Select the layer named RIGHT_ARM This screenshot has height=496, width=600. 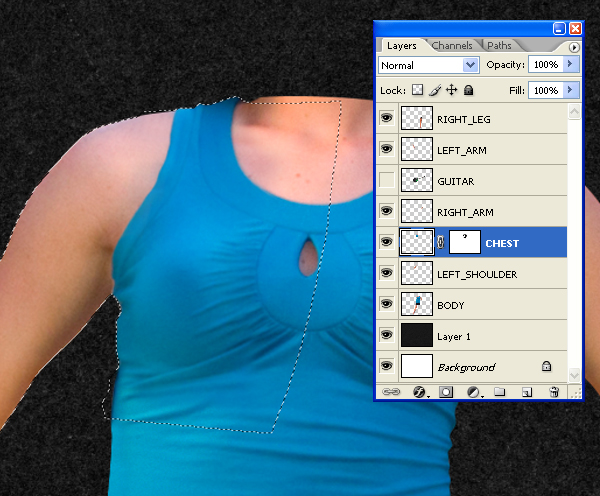(465, 212)
